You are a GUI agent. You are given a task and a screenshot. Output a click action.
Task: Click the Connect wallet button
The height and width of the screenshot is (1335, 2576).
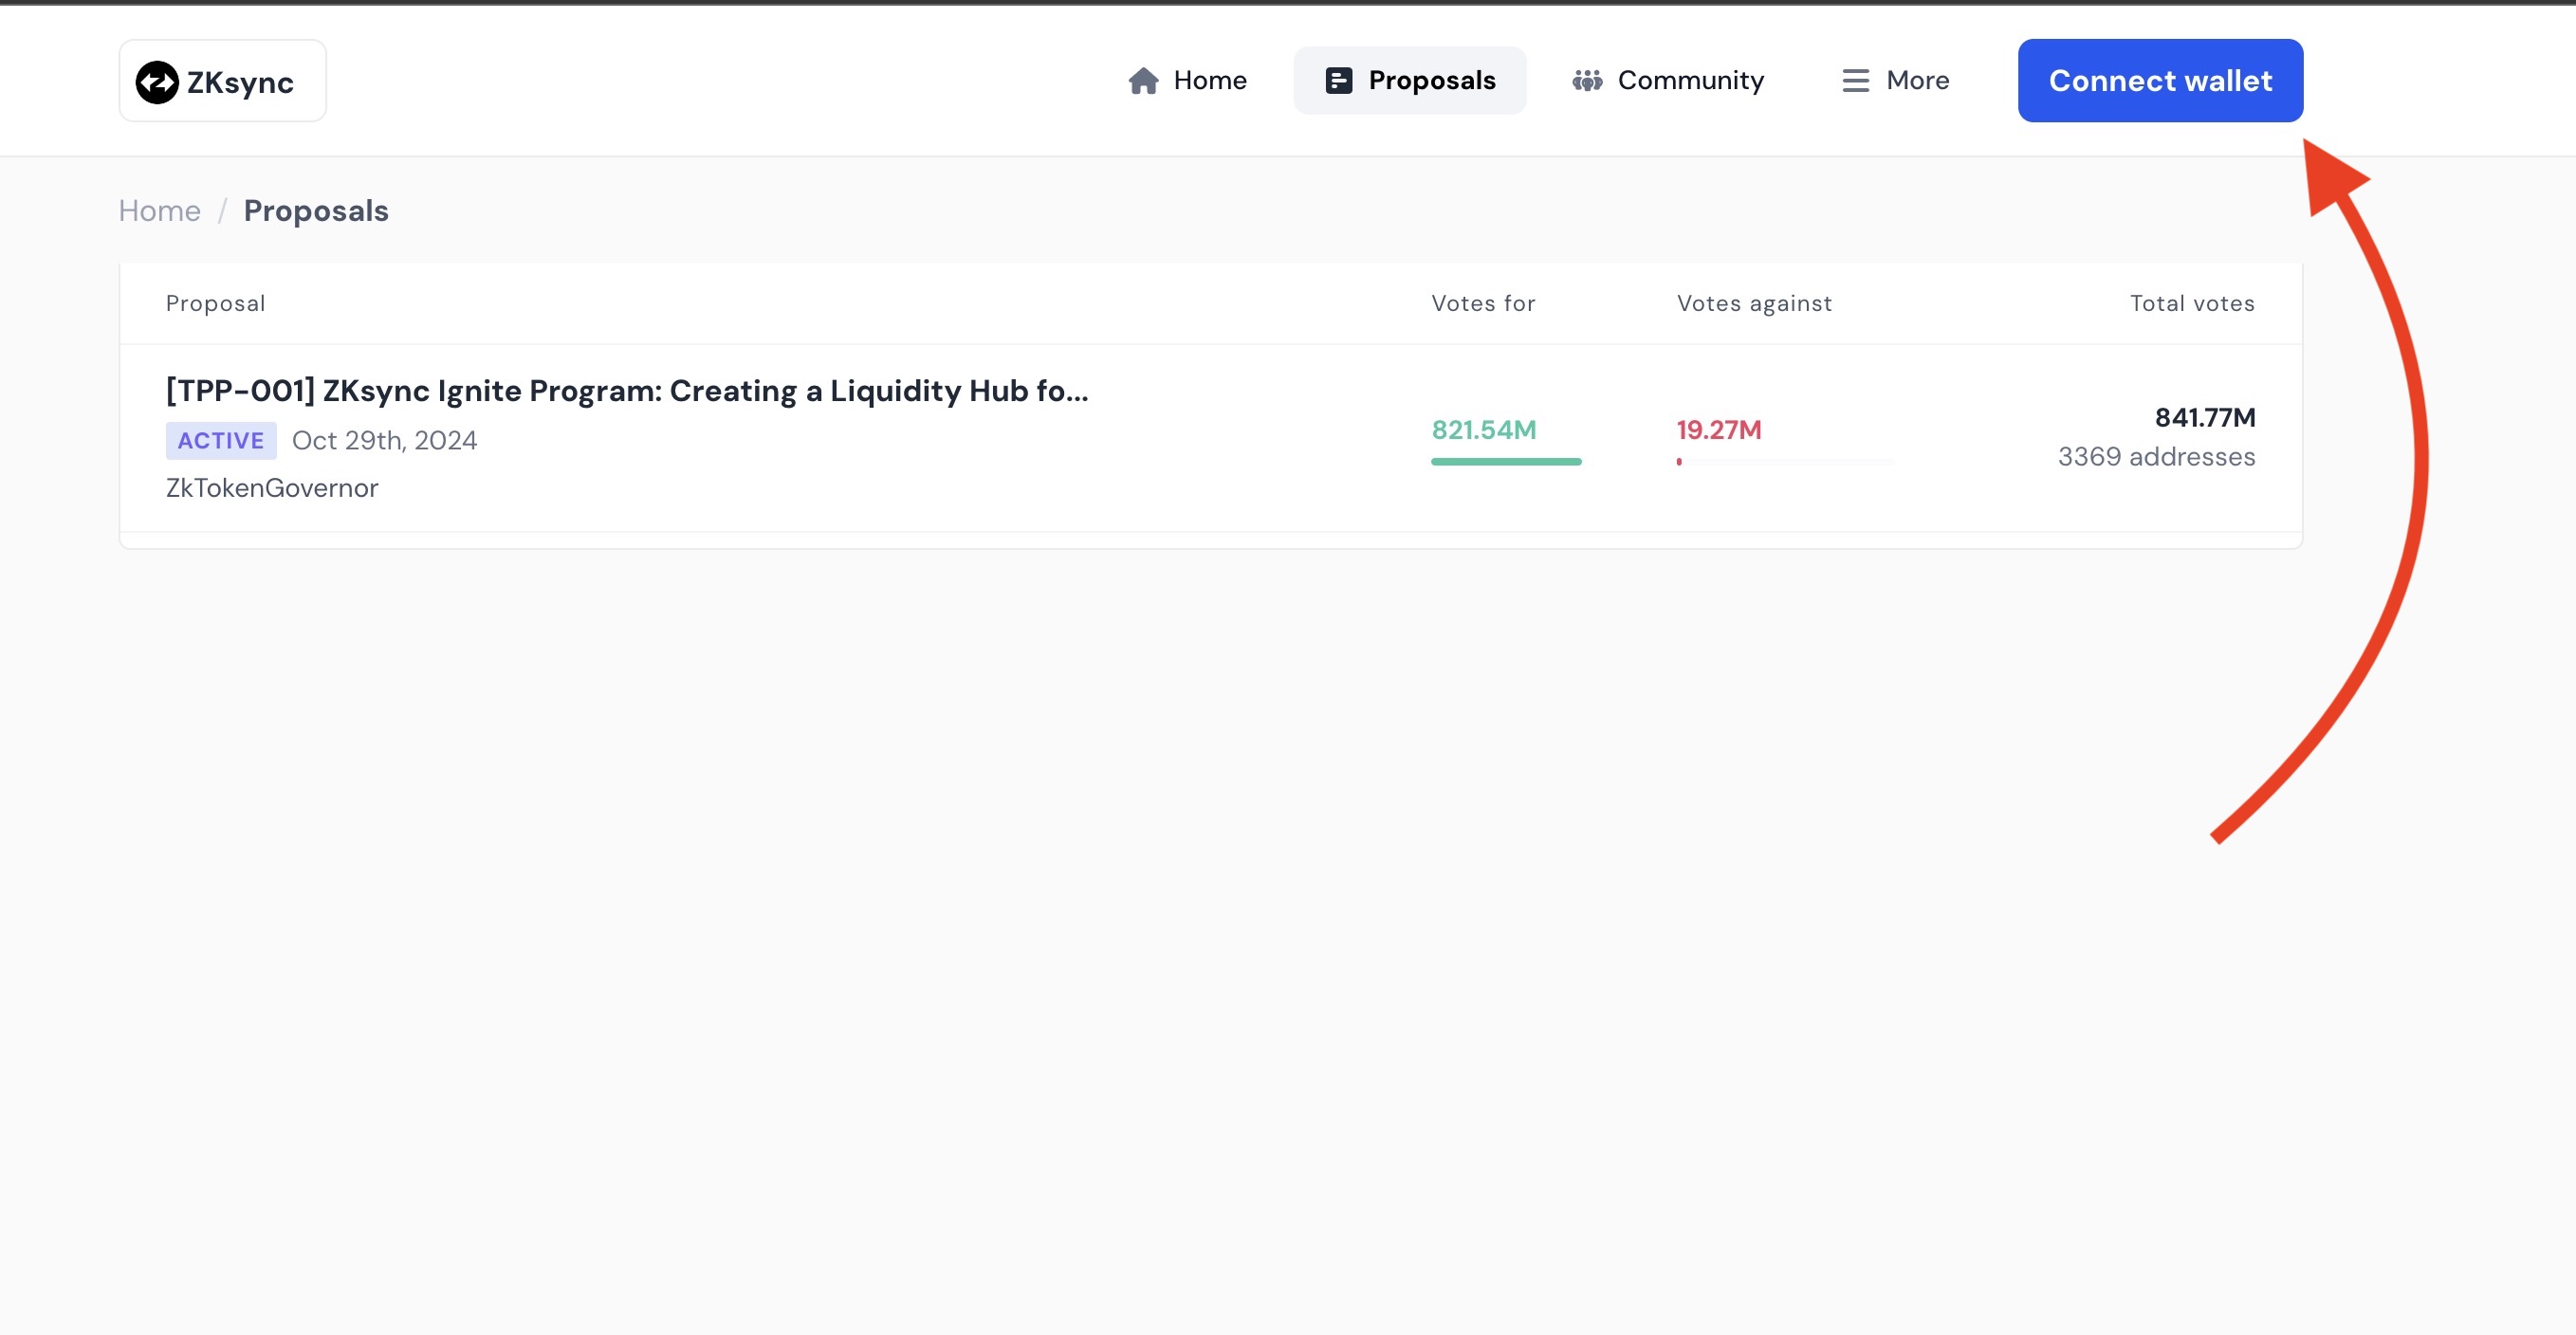pos(2160,81)
